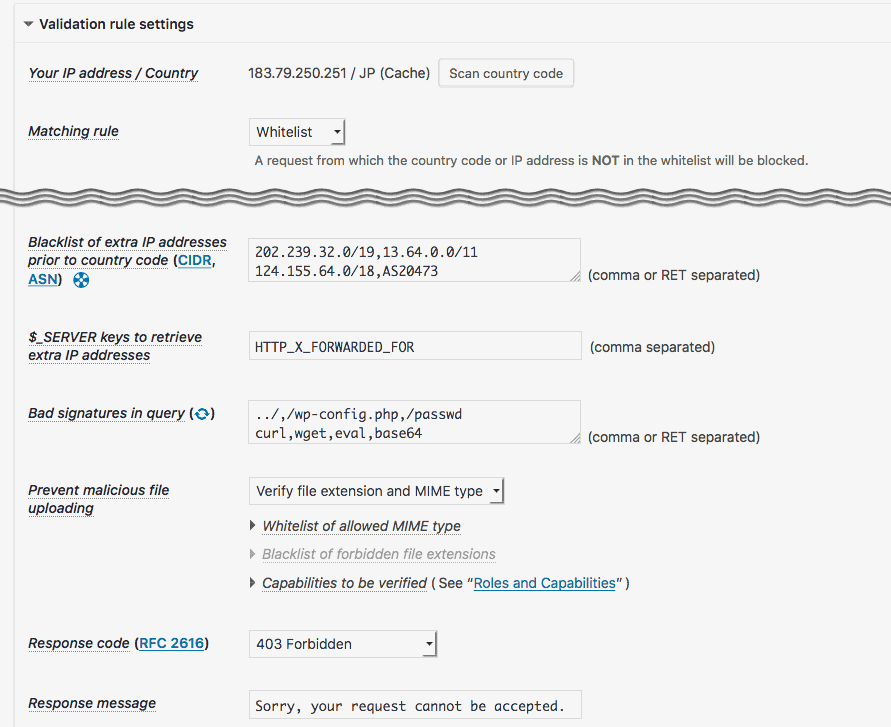Click the $_SERVER keys input field
The height and width of the screenshot is (727, 891).
(x=414, y=347)
